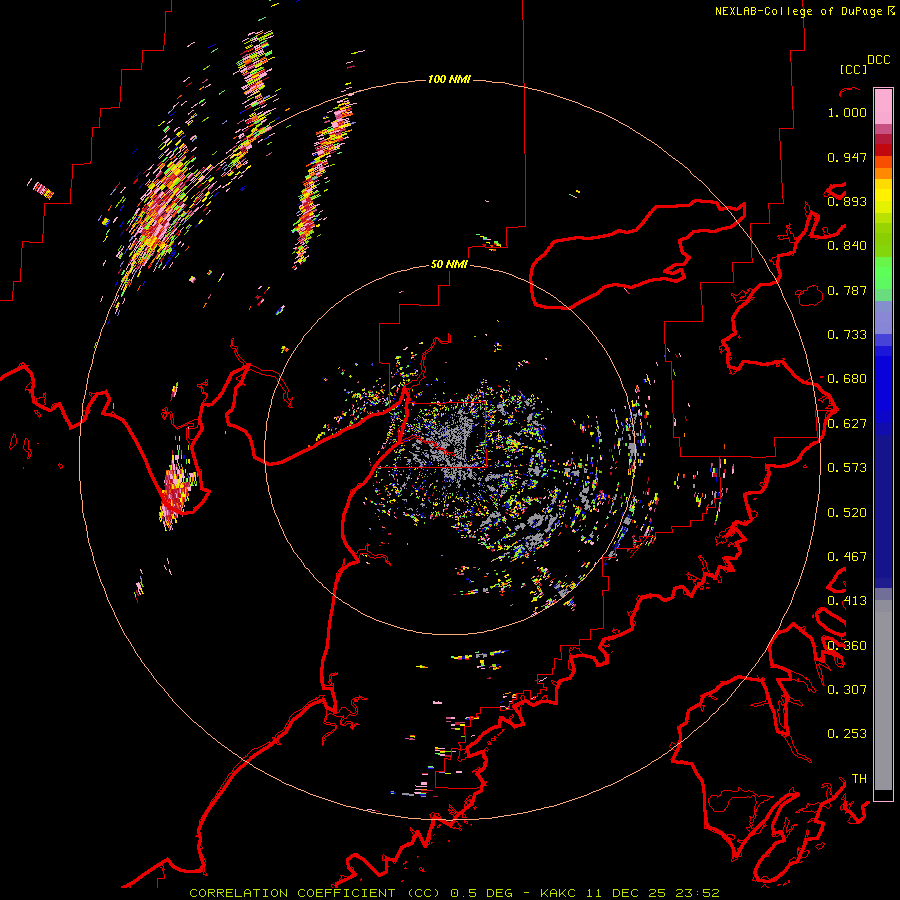The image size is (900, 900).
Task: Click the 0.893 value on the color scale
Action: coord(847,201)
